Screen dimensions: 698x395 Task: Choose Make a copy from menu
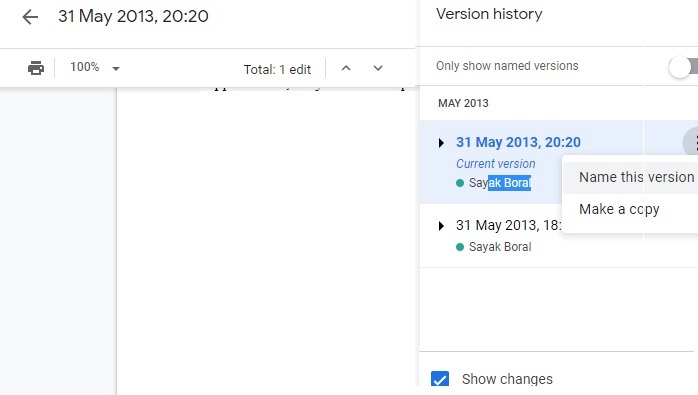630,209
